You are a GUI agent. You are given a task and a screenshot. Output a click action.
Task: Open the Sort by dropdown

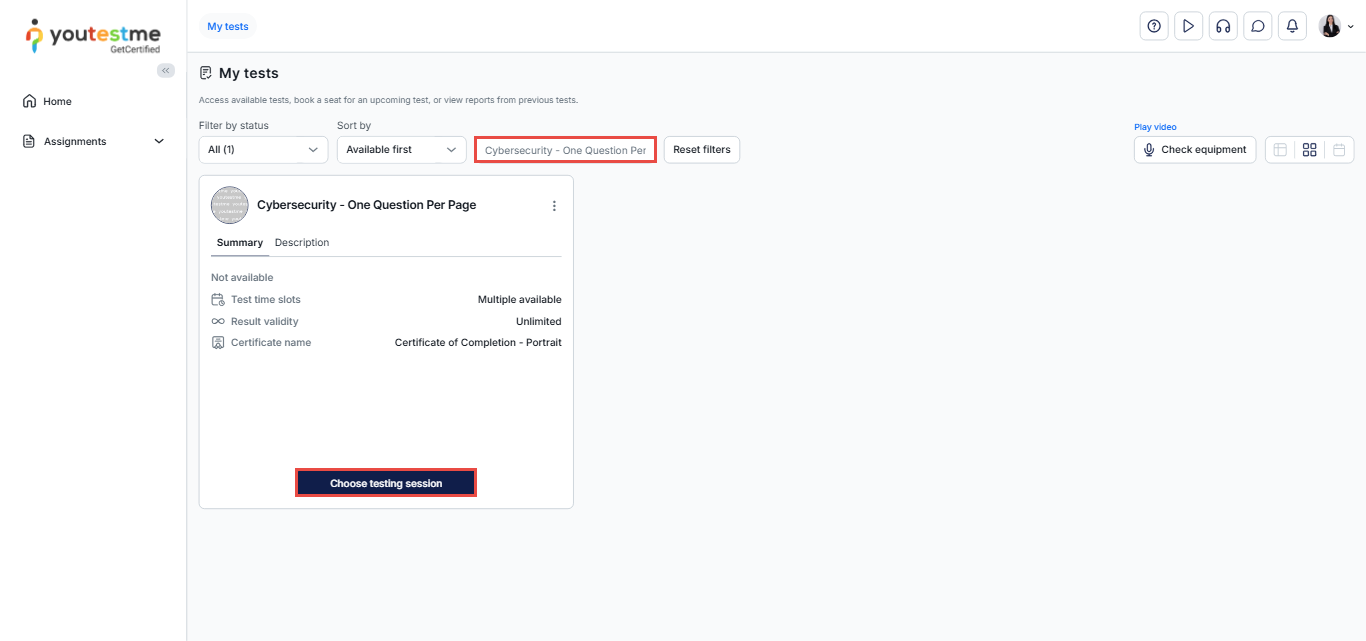point(401,150)
